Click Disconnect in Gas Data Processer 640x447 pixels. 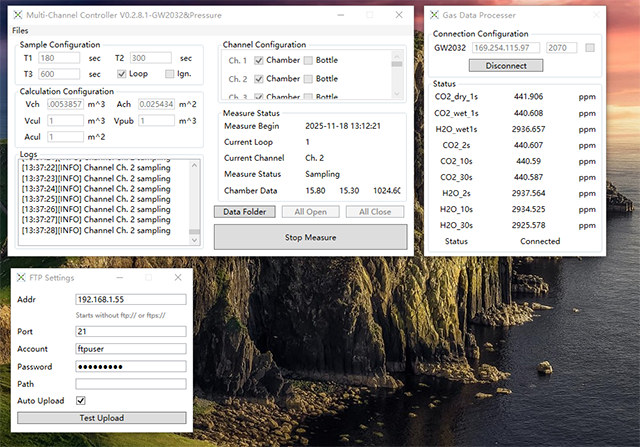[505, 65]
